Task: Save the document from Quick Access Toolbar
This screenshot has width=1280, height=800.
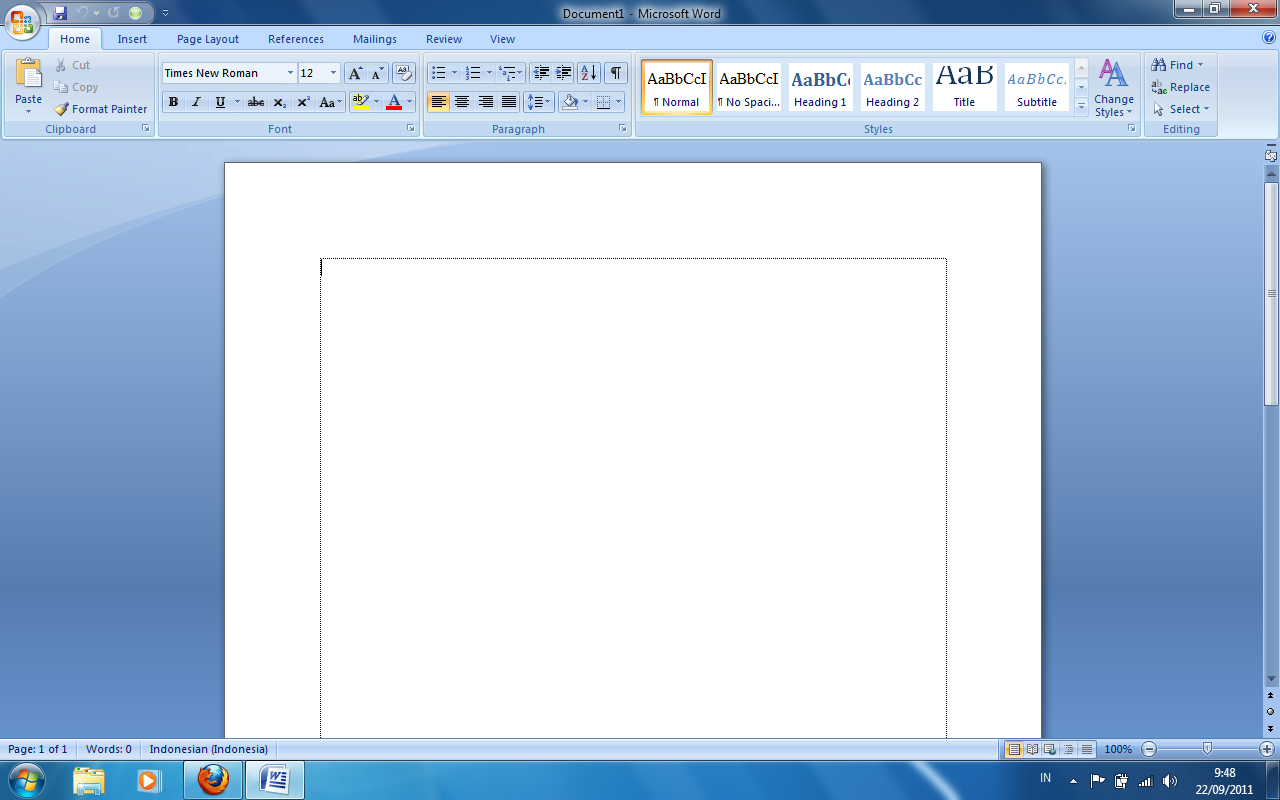Action: point(60,13)
